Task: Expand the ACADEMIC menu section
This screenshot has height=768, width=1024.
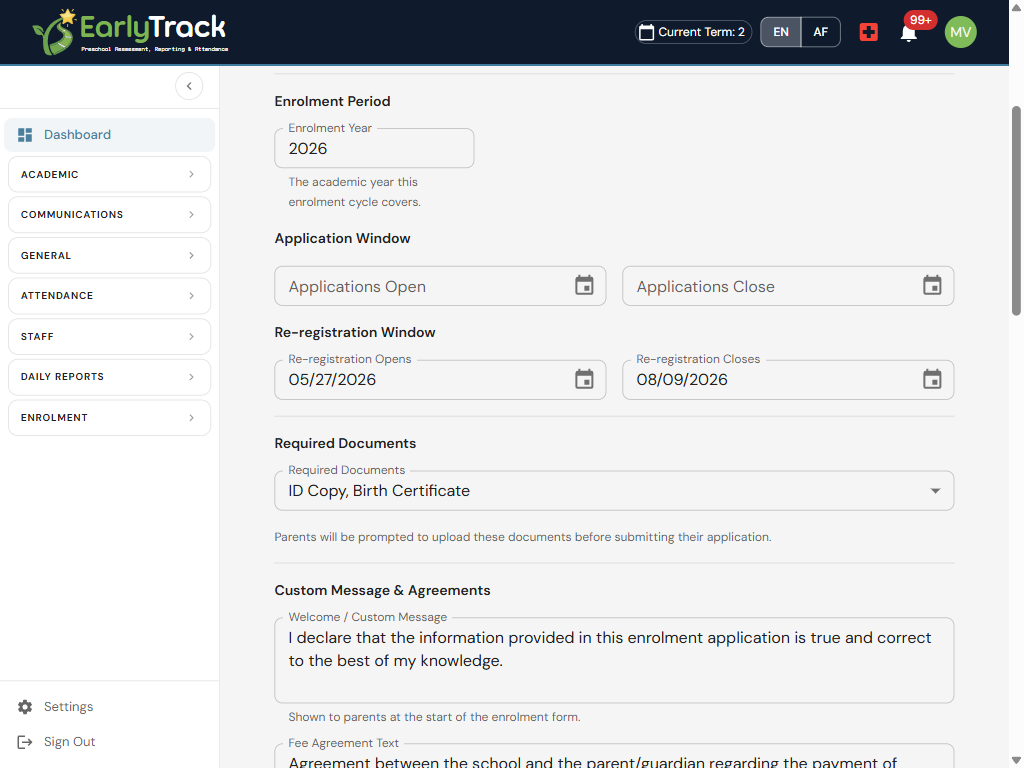Action: [x=110, y=174]
